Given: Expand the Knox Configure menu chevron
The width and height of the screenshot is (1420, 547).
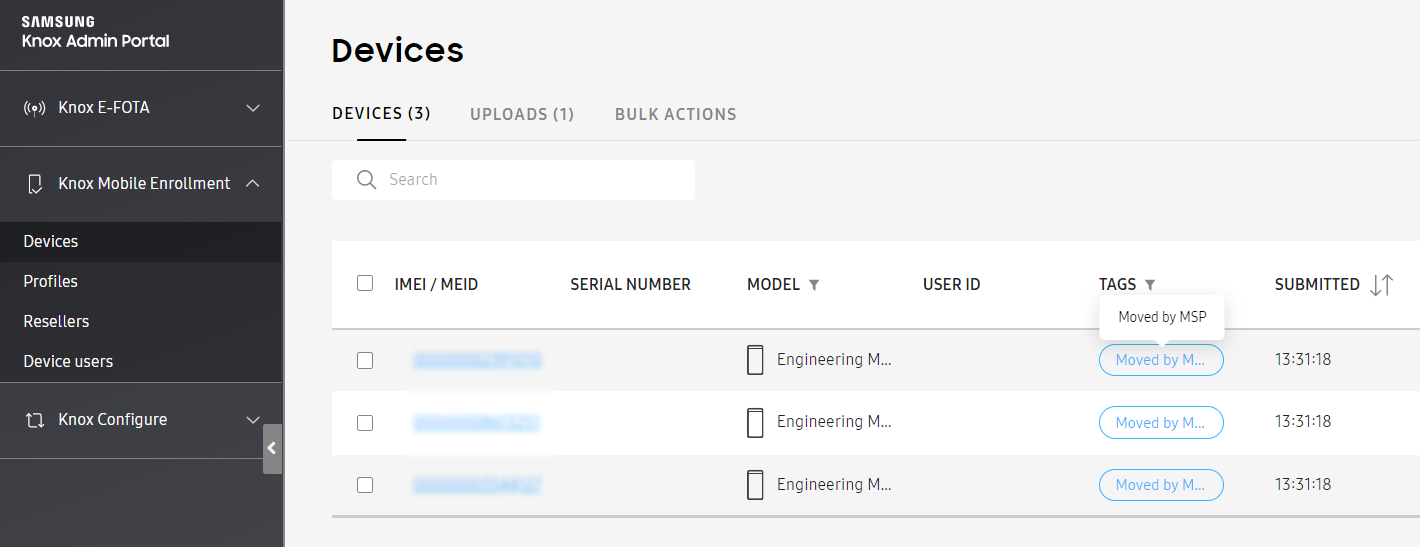Looking at the screenshot, I should [x=253, y=420].
